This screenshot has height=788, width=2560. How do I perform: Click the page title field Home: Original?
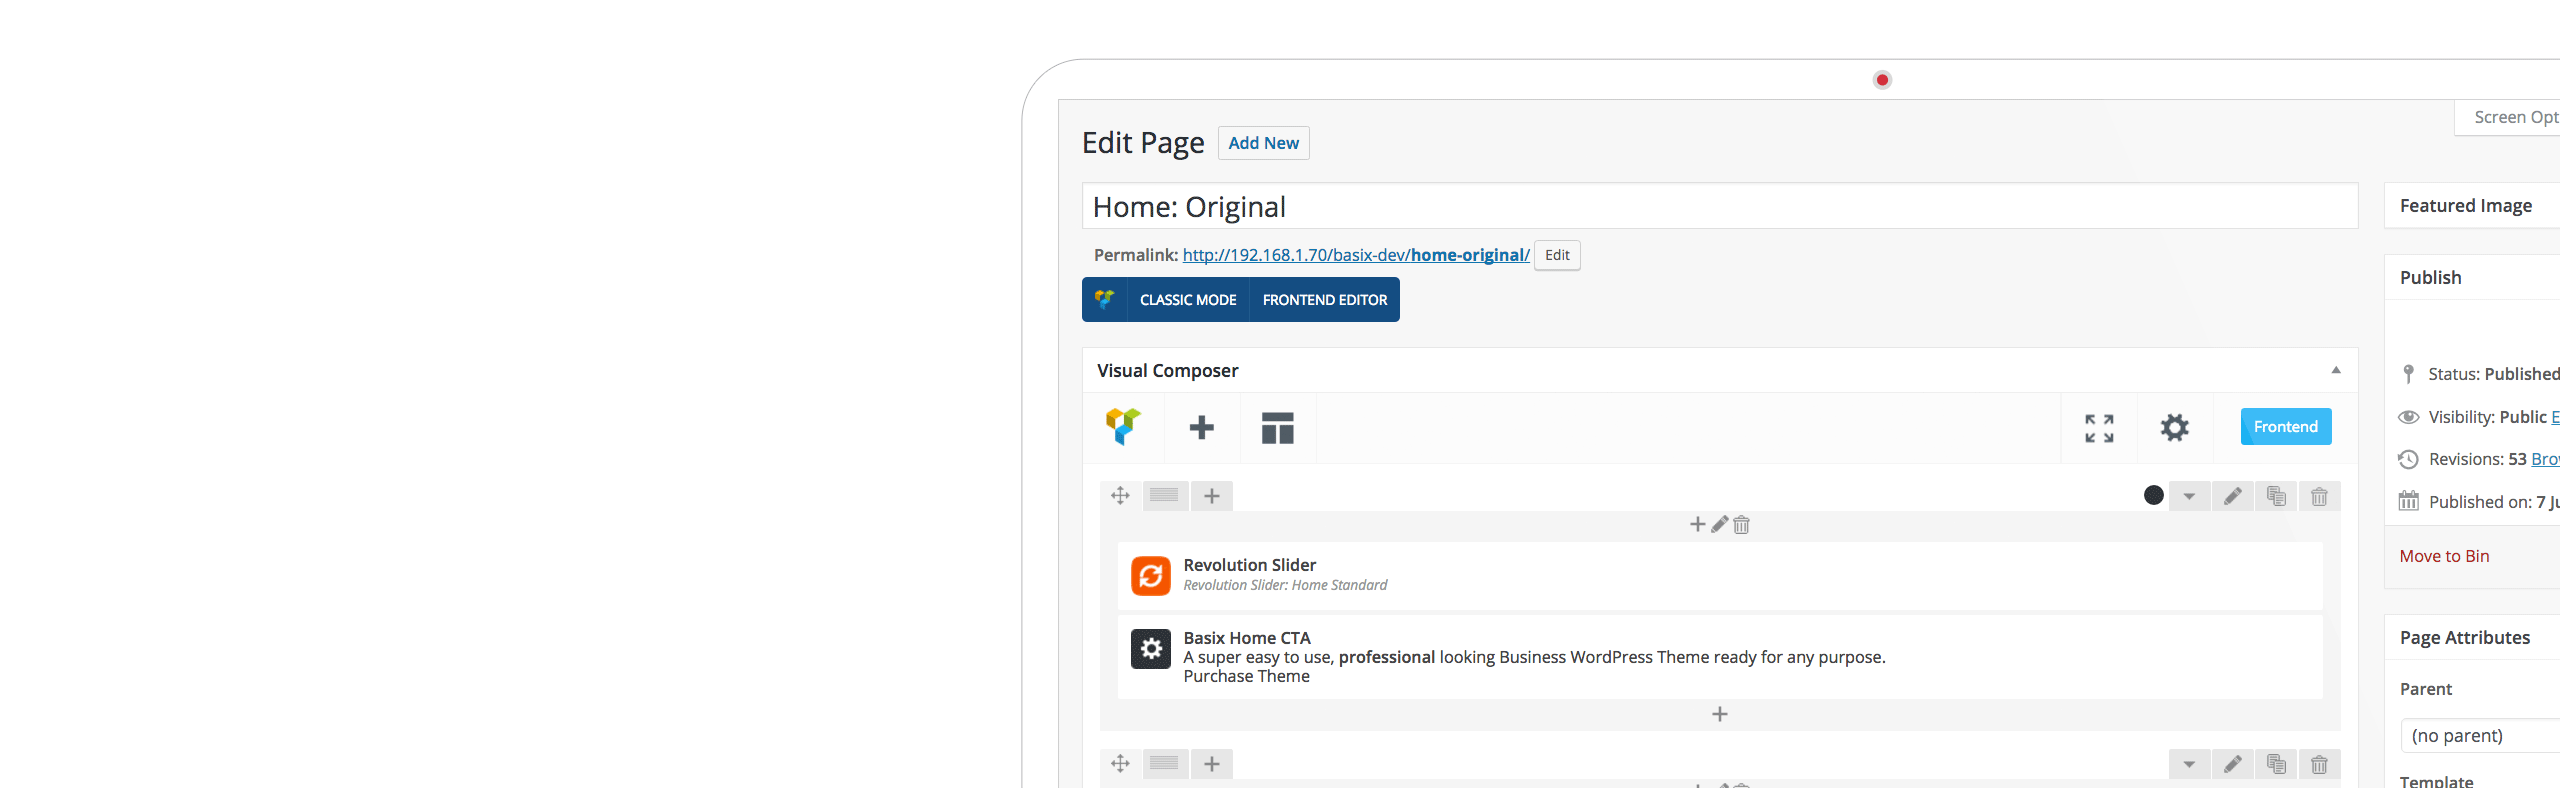1719,206
